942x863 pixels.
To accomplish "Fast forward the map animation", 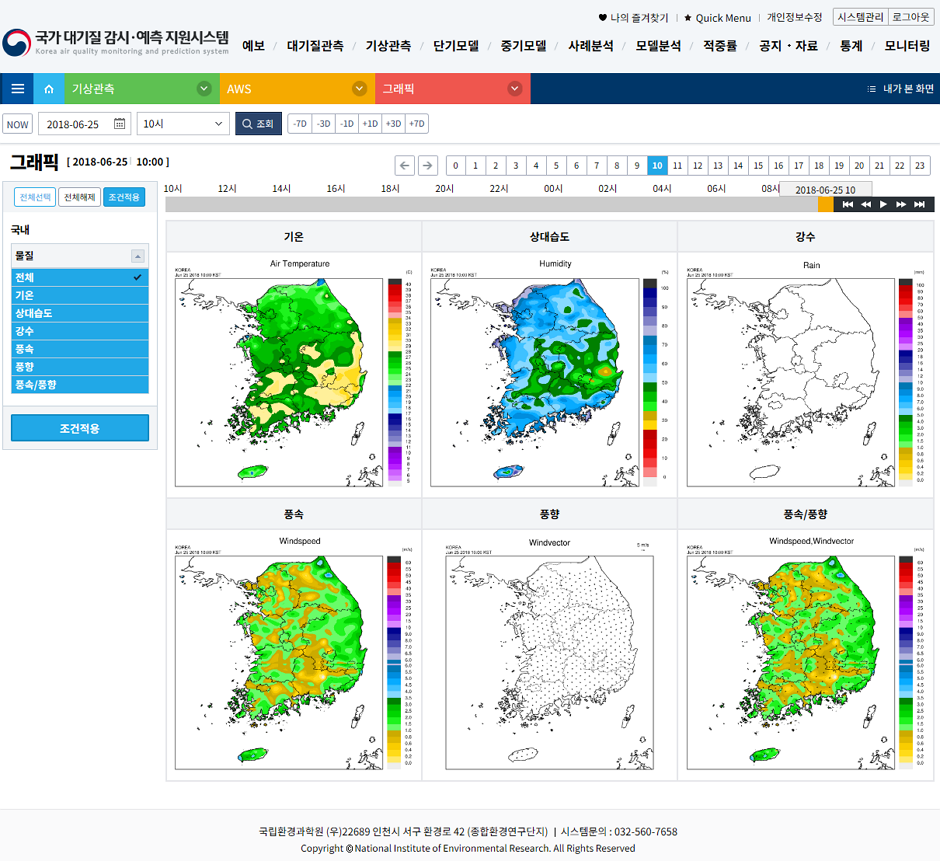I will pos(901,205).
